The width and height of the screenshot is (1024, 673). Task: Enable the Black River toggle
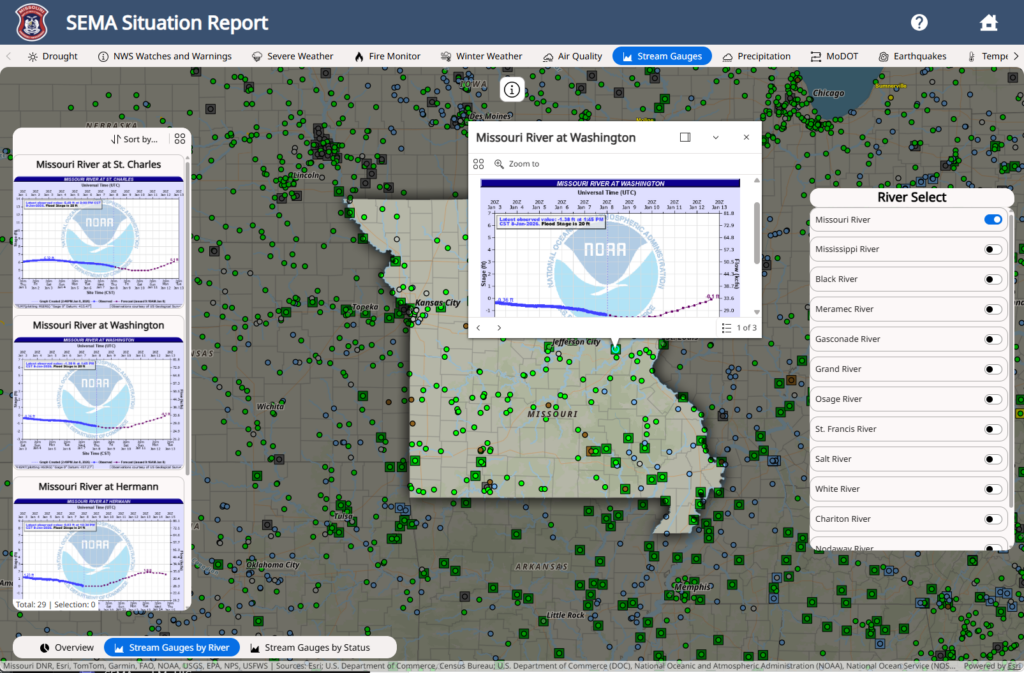pos(993,279)
